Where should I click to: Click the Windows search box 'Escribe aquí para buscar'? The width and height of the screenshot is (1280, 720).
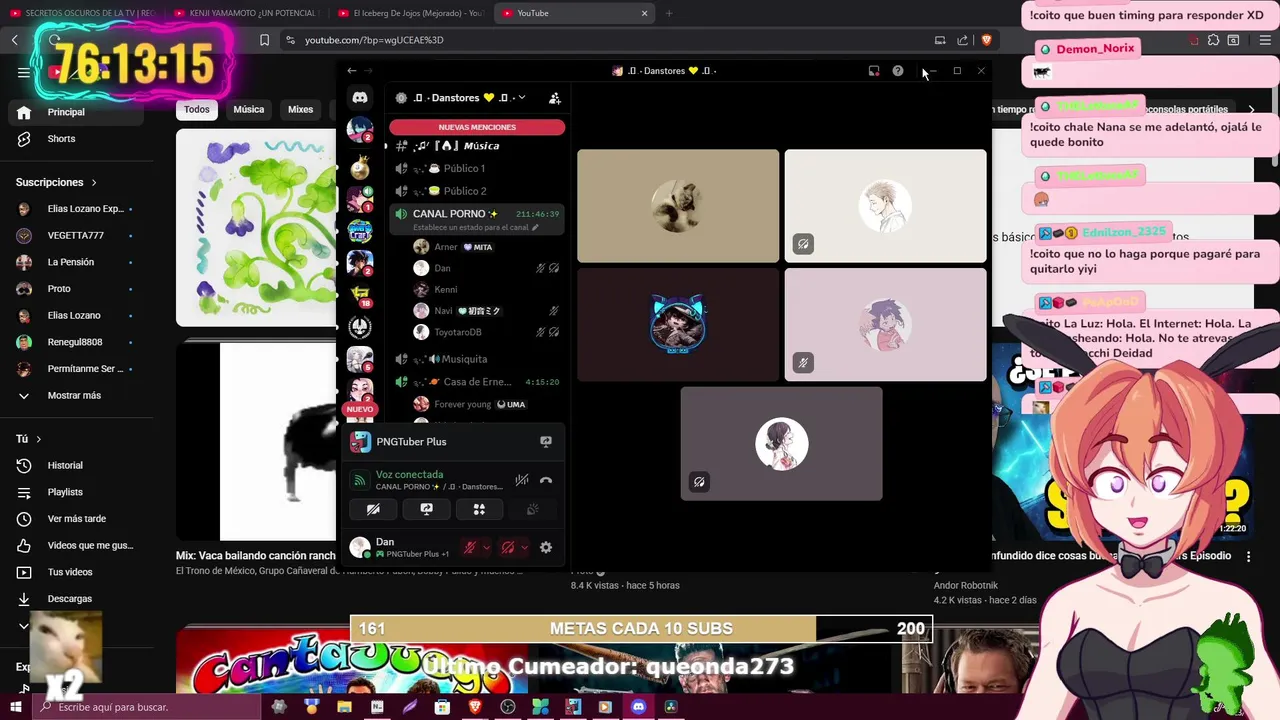click(x=146, y=707)
